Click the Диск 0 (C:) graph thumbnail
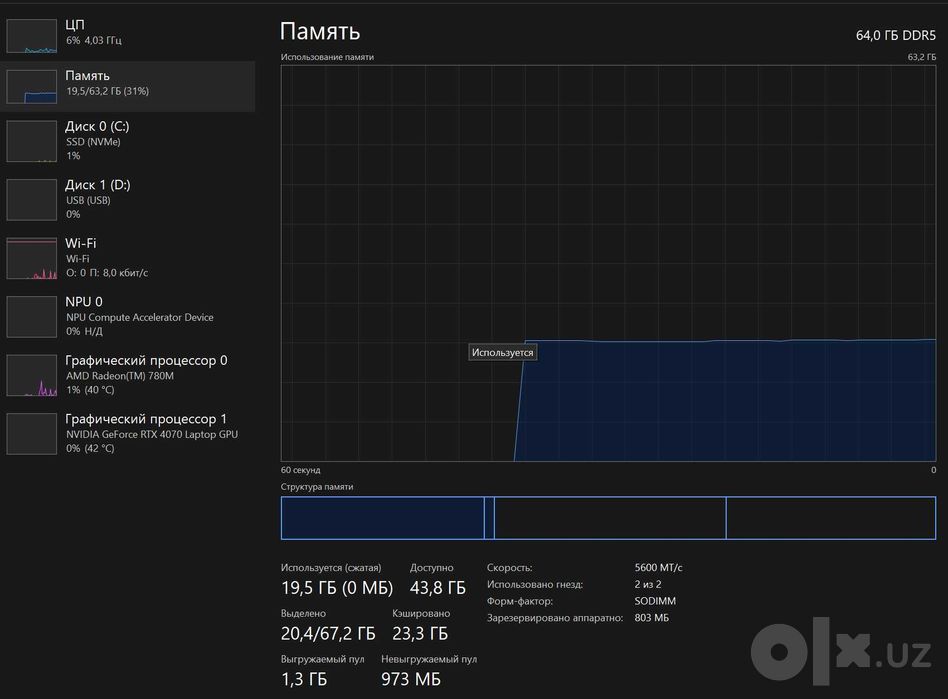This screenshot has width=948, height=699. click(x=31, y=141)
